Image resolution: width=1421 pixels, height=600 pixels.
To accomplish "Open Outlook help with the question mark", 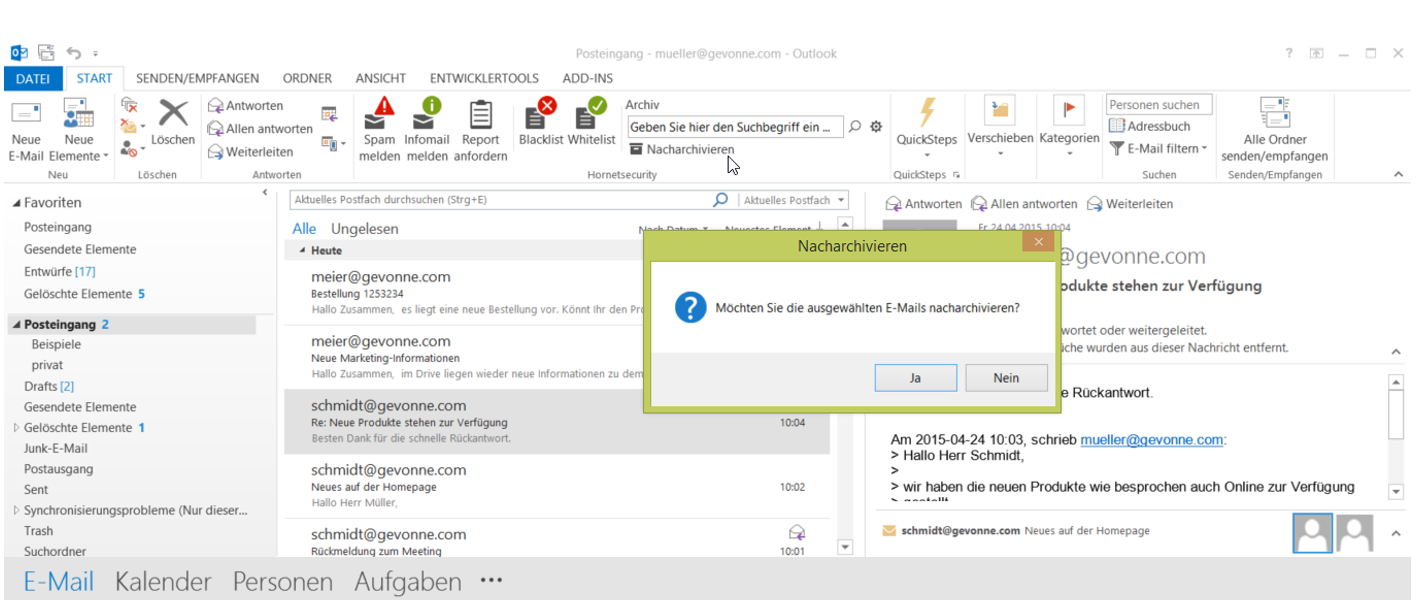I will coord(1289,53).
